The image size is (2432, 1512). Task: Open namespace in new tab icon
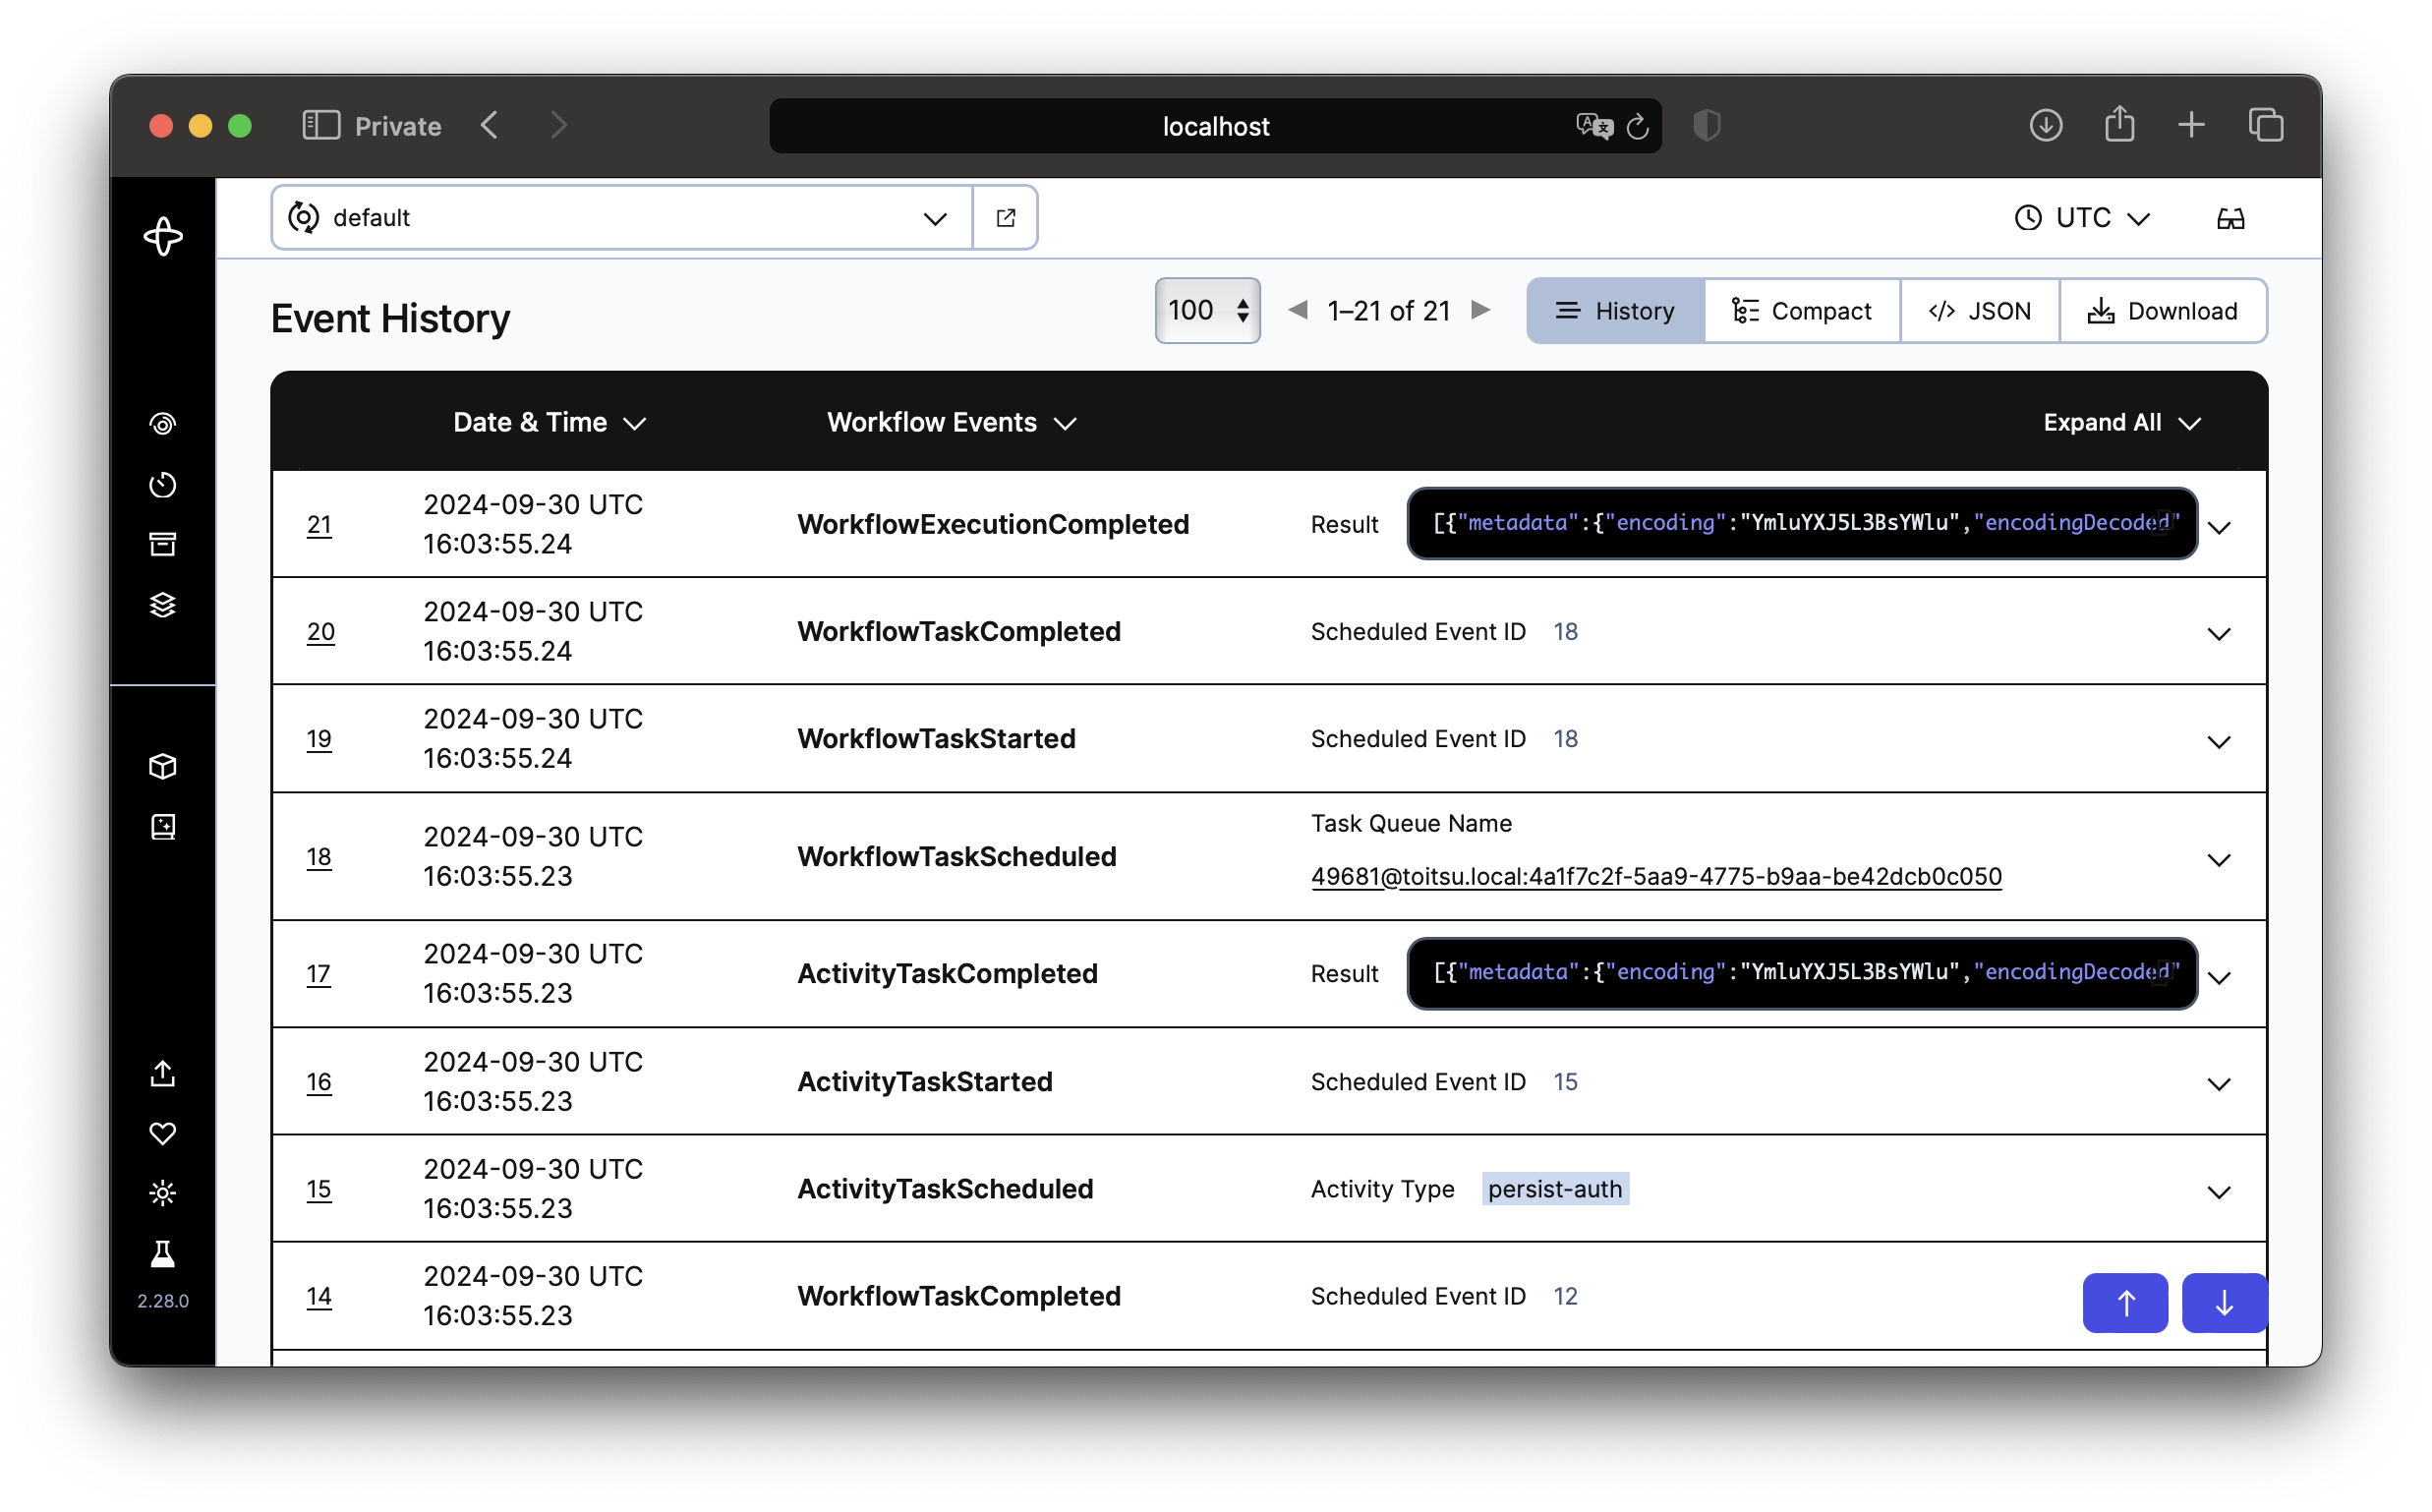point(1008,218)
